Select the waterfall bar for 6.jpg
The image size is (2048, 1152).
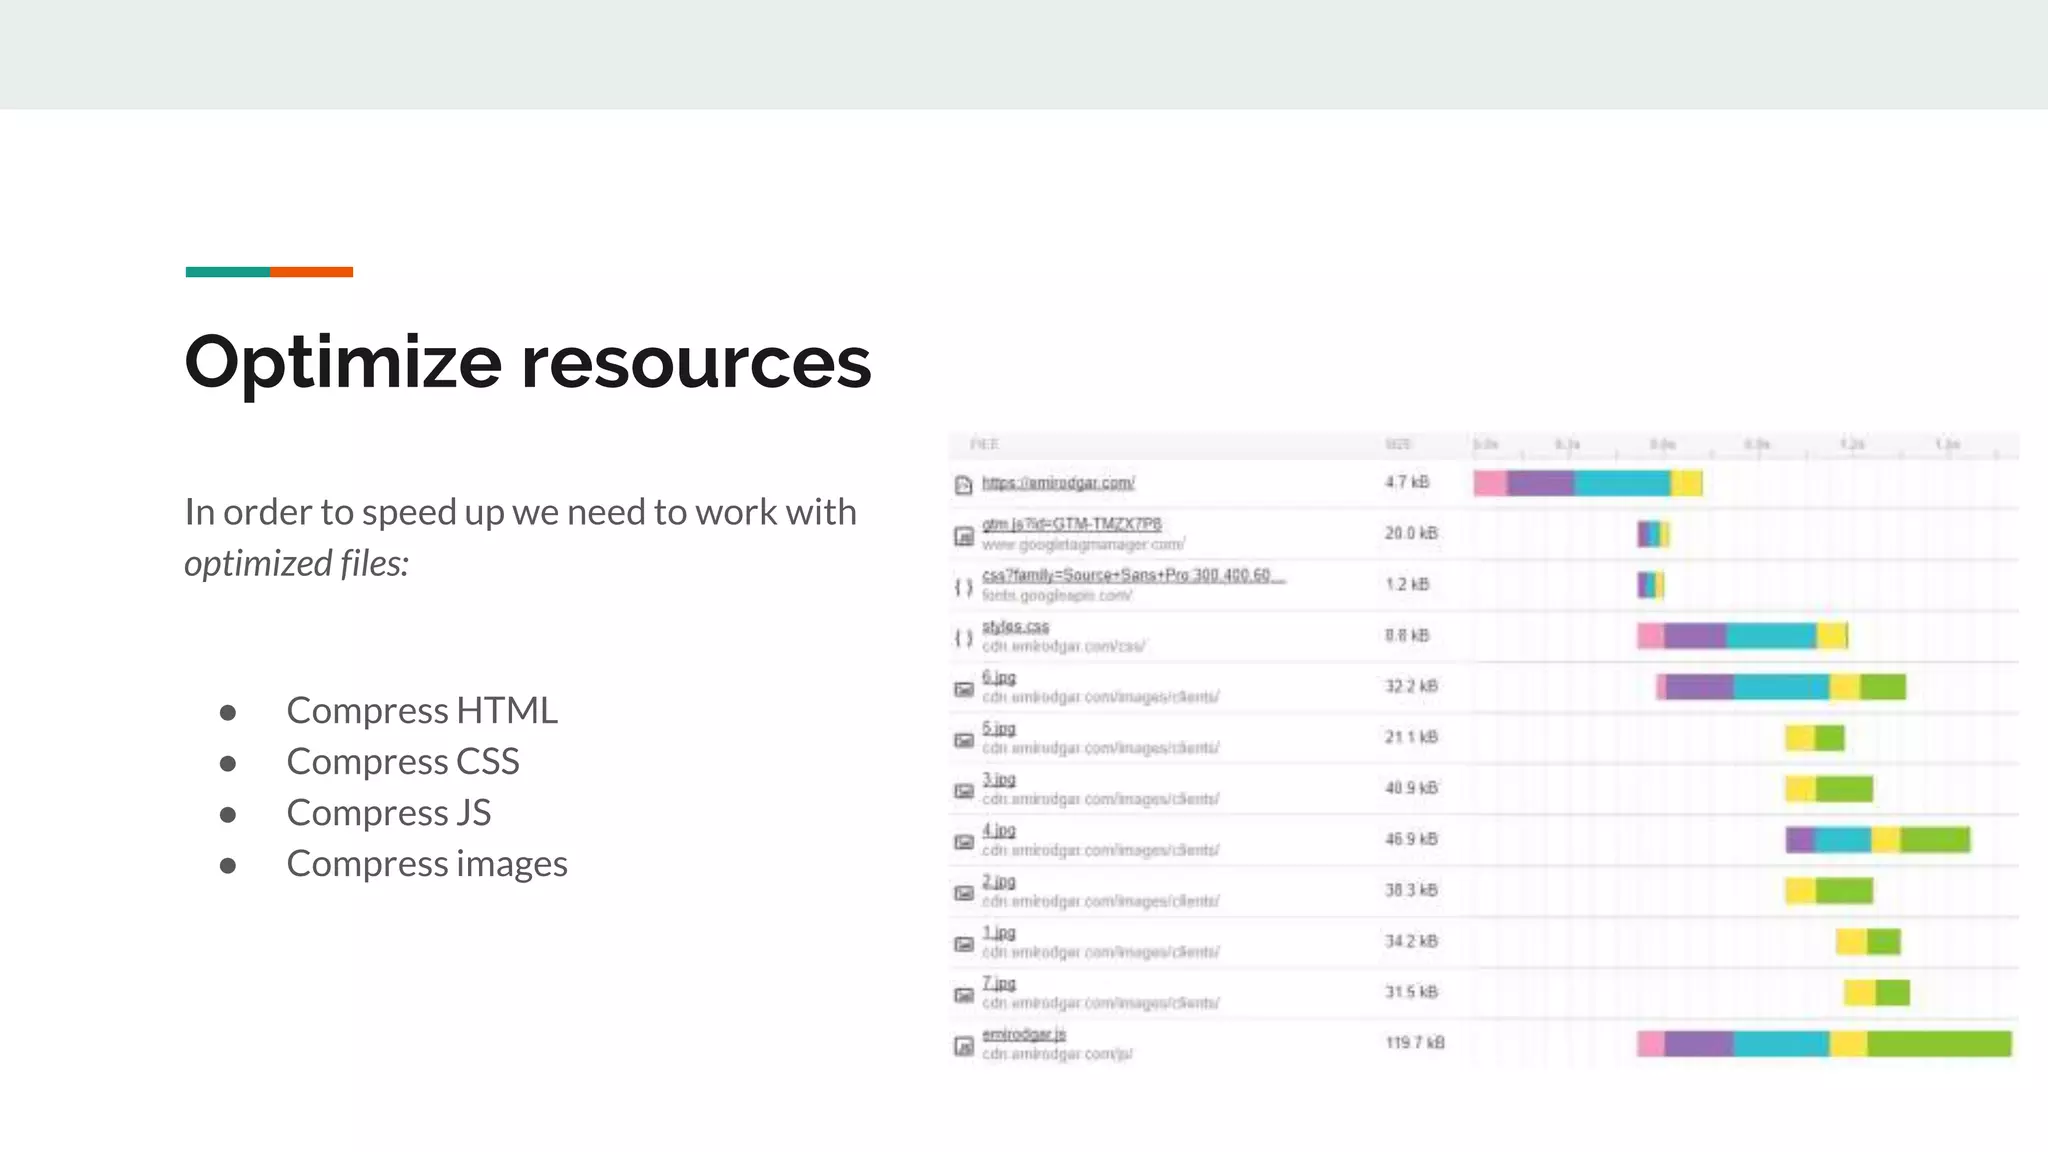[1781, 687]
